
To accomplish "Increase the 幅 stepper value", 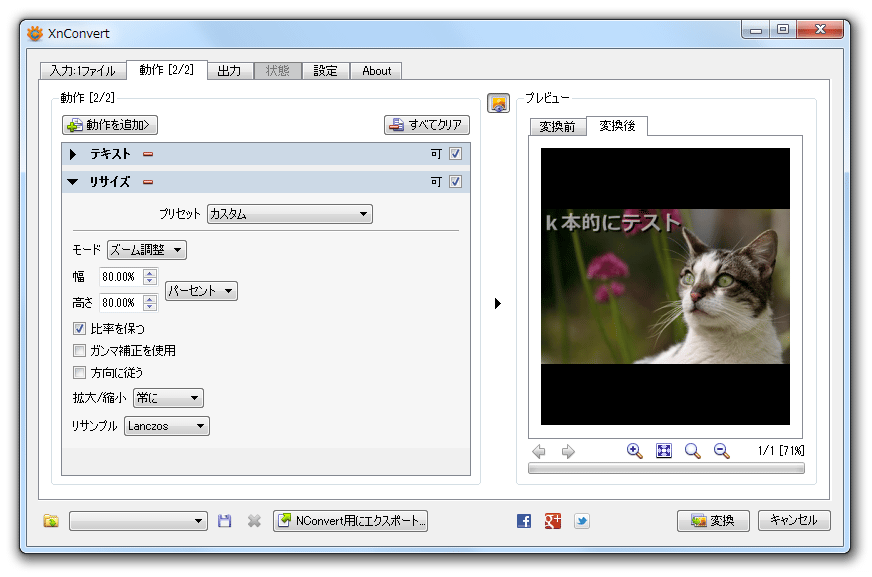I will click(150, 272).
